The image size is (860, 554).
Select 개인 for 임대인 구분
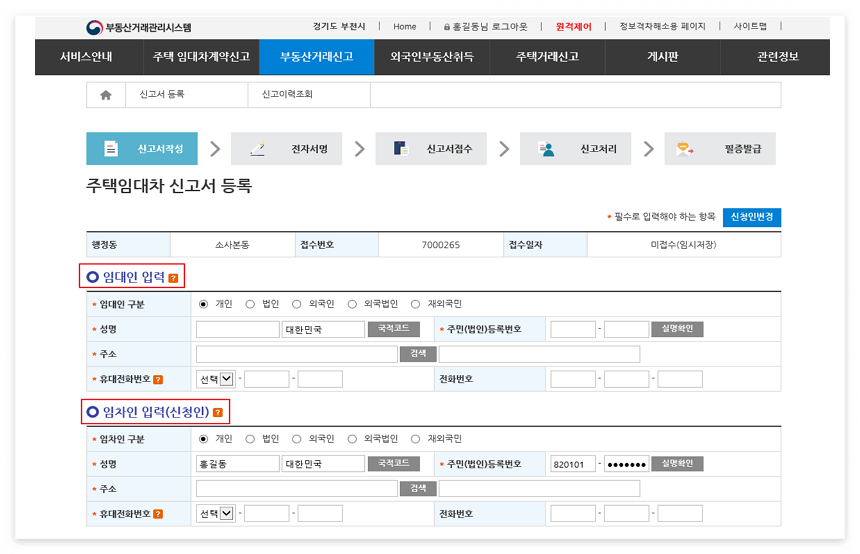[x=203, y=304]
